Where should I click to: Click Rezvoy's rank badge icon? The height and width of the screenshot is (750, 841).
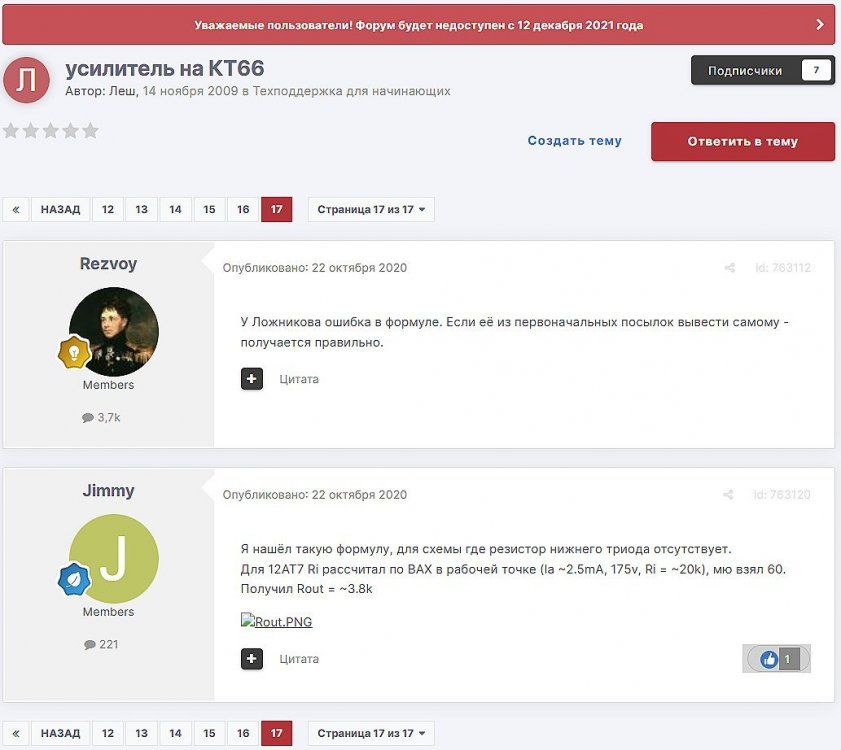[73, 352]
